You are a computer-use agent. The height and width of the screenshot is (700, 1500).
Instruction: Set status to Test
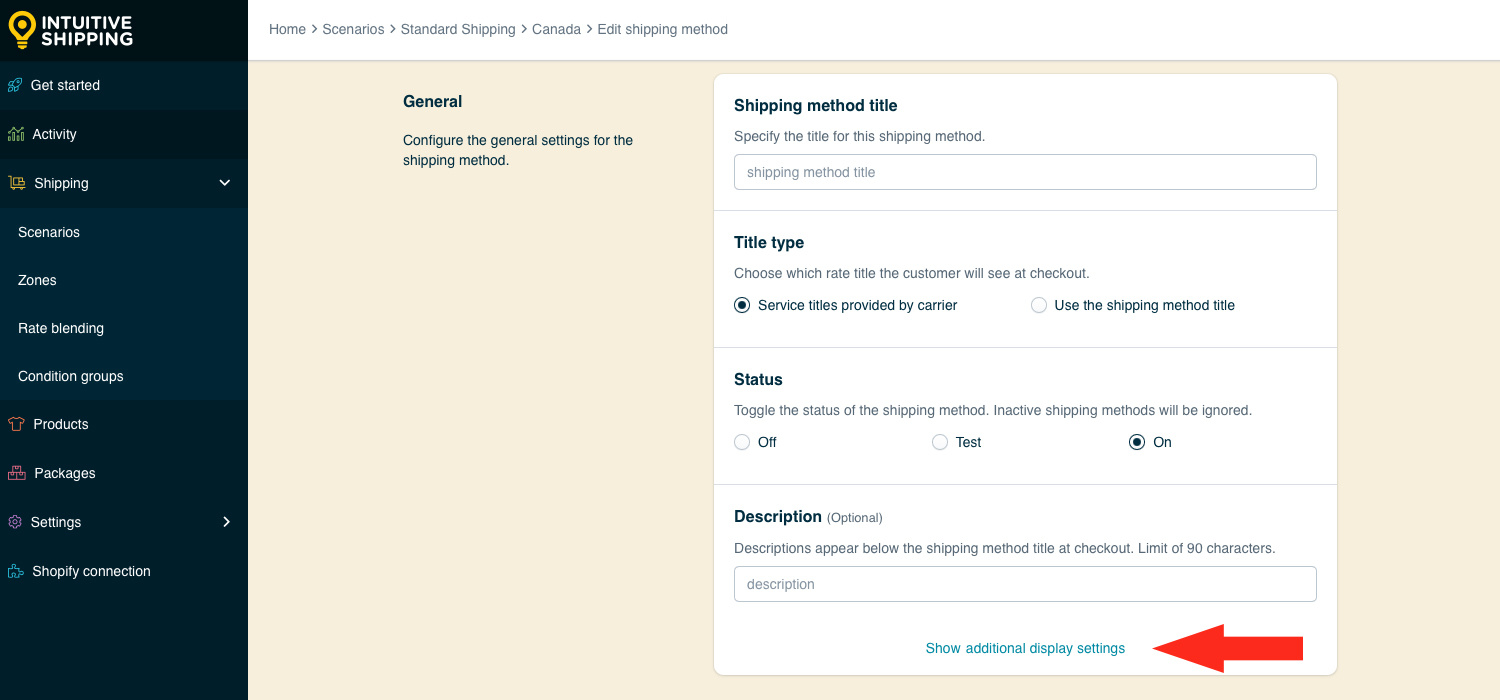tap(940, 442)
